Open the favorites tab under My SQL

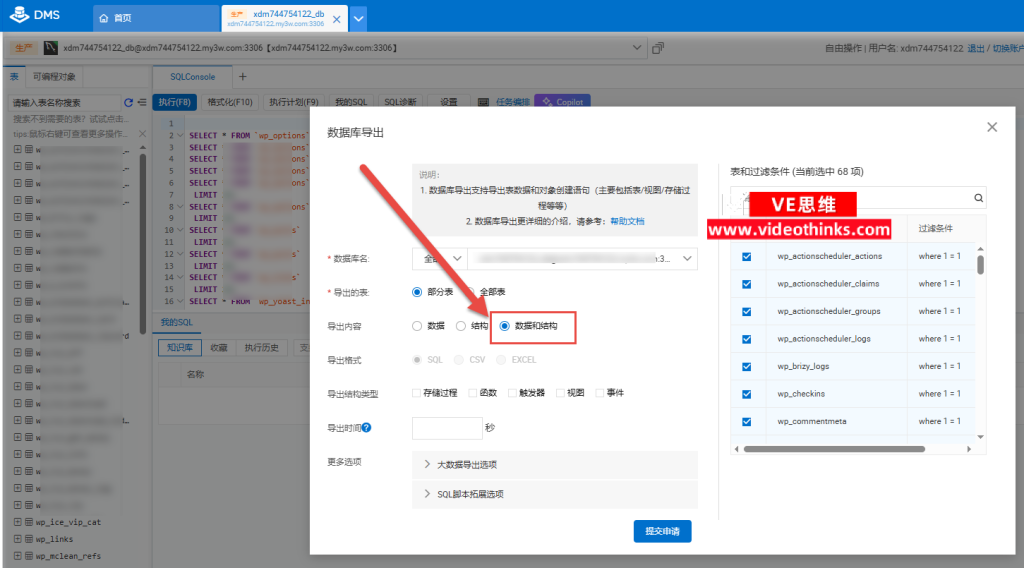[x=219, y=348]
